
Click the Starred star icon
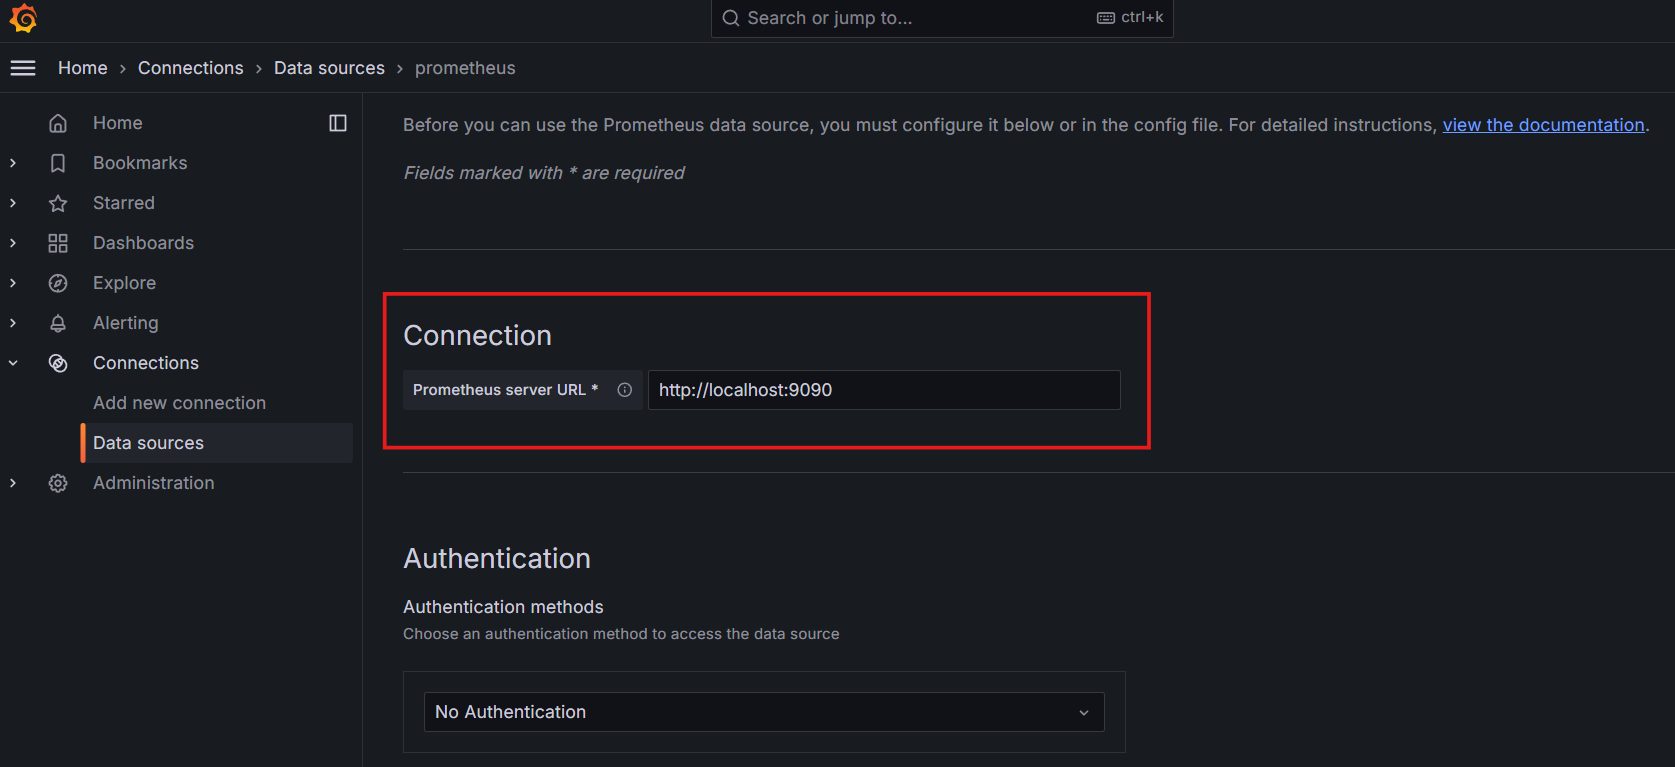pos(58,203)
